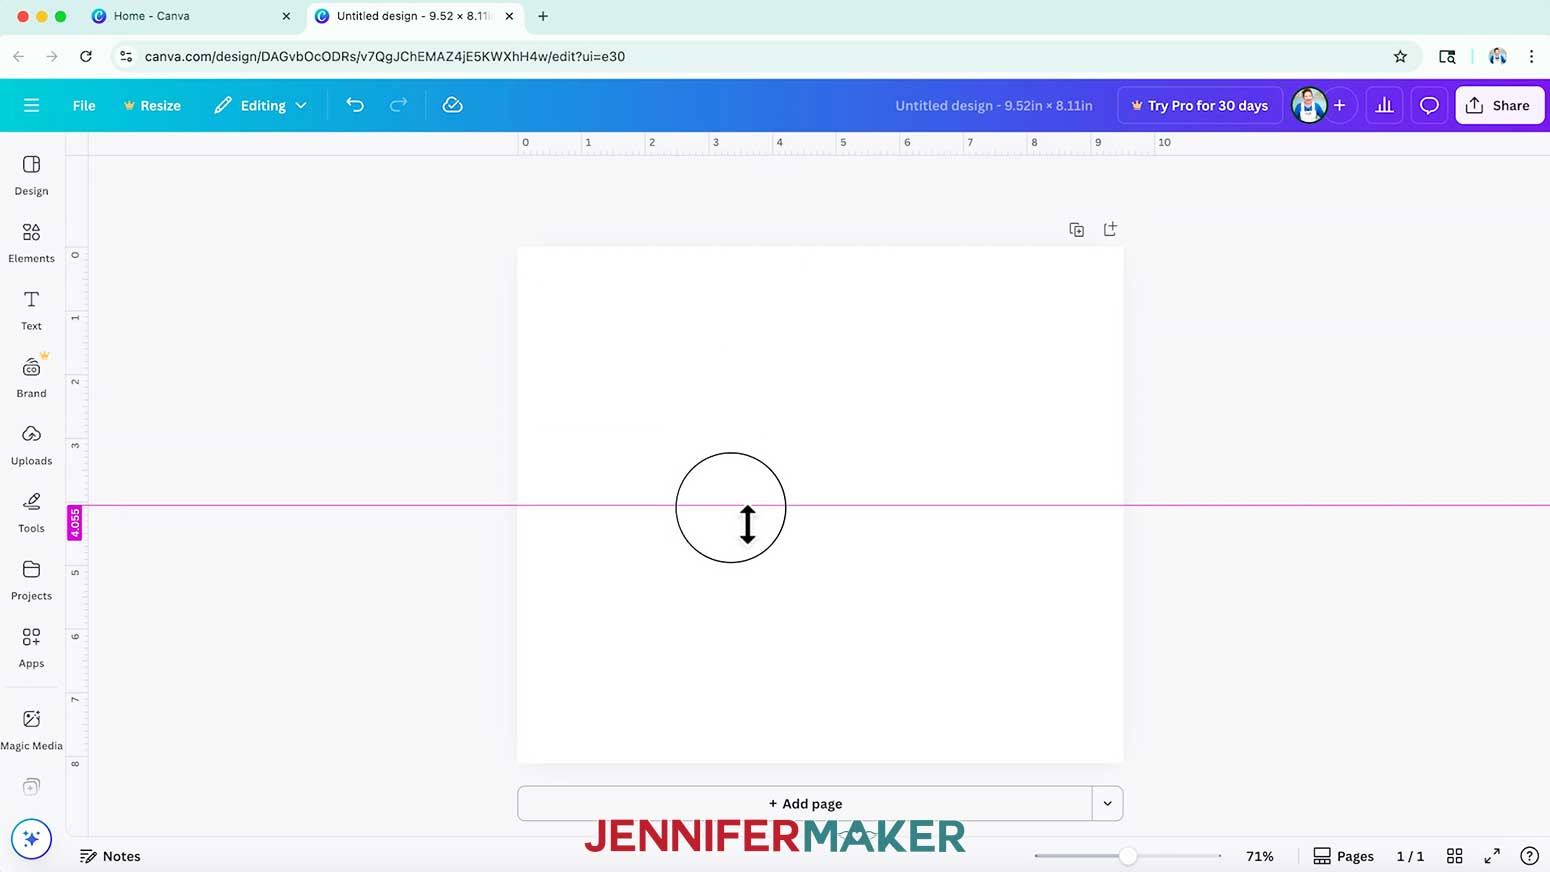Click the 1 / 1 page indicator
This screenshot has width=1550, height=872.
(1410, 856)
